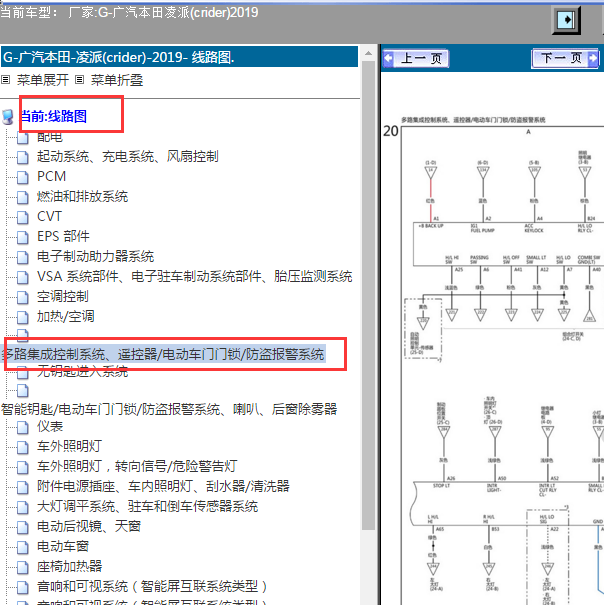
Task: Open the PCM wiring diagram
Action: click(x=51, y=176)
